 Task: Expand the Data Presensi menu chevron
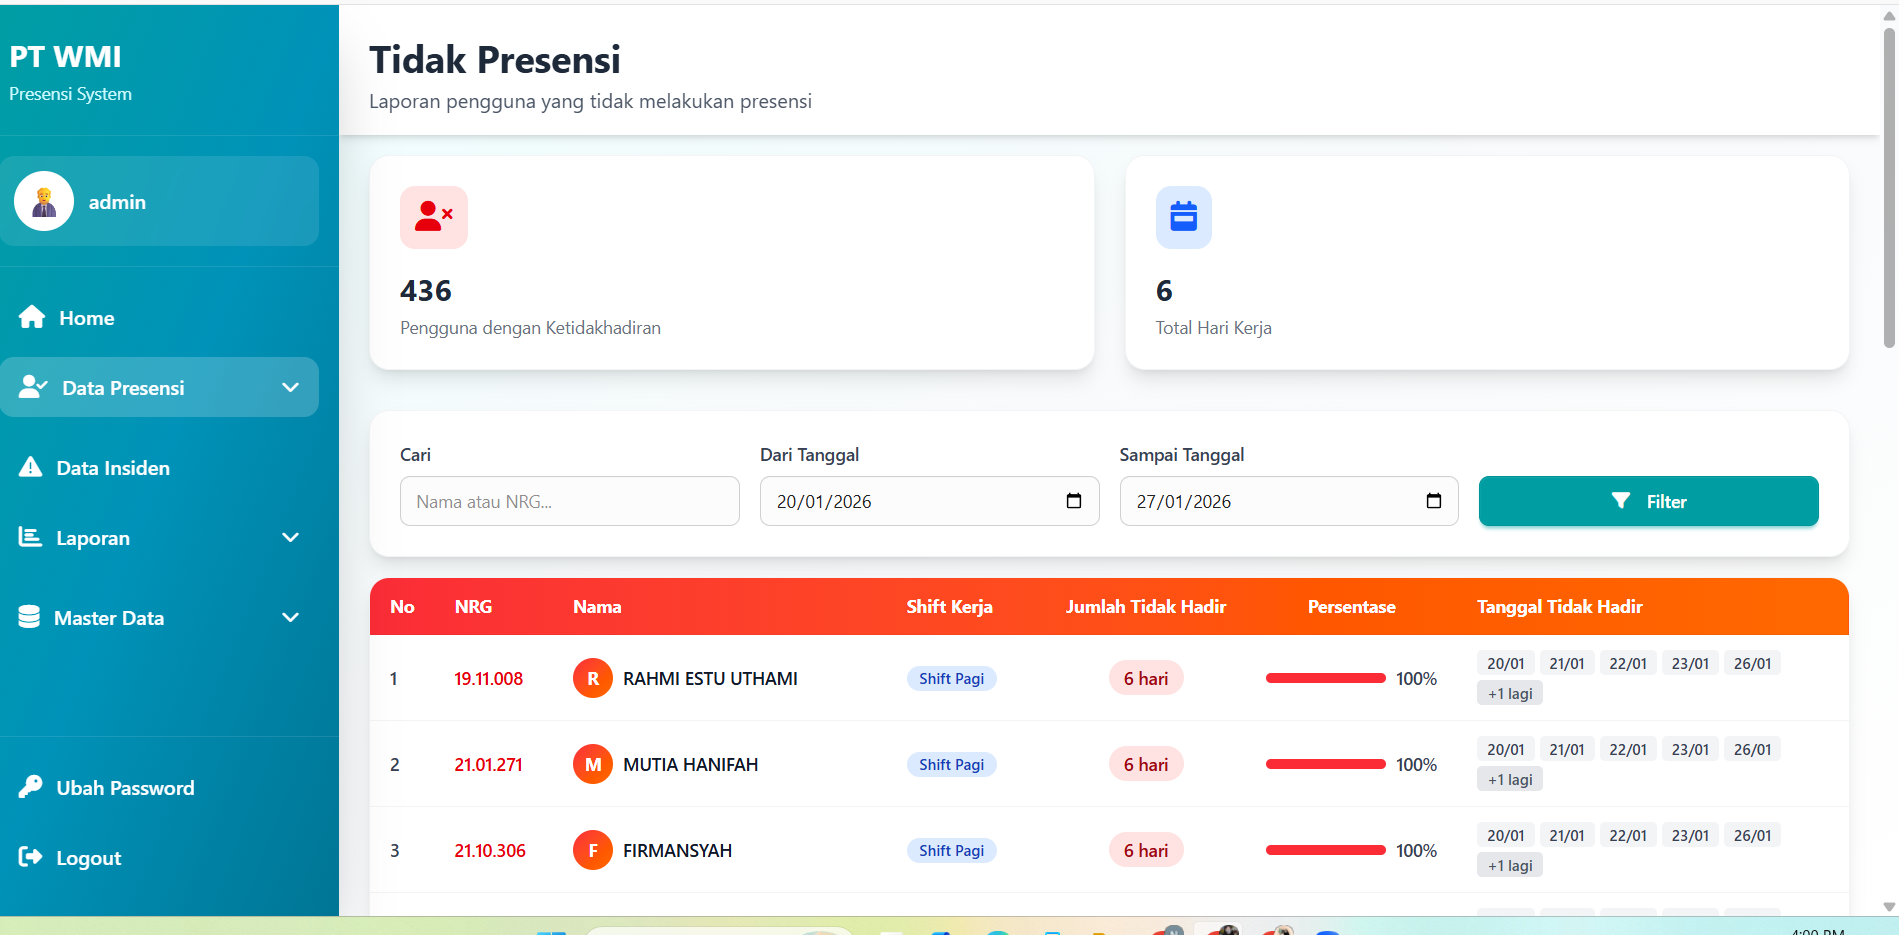(x=291, y=388)
